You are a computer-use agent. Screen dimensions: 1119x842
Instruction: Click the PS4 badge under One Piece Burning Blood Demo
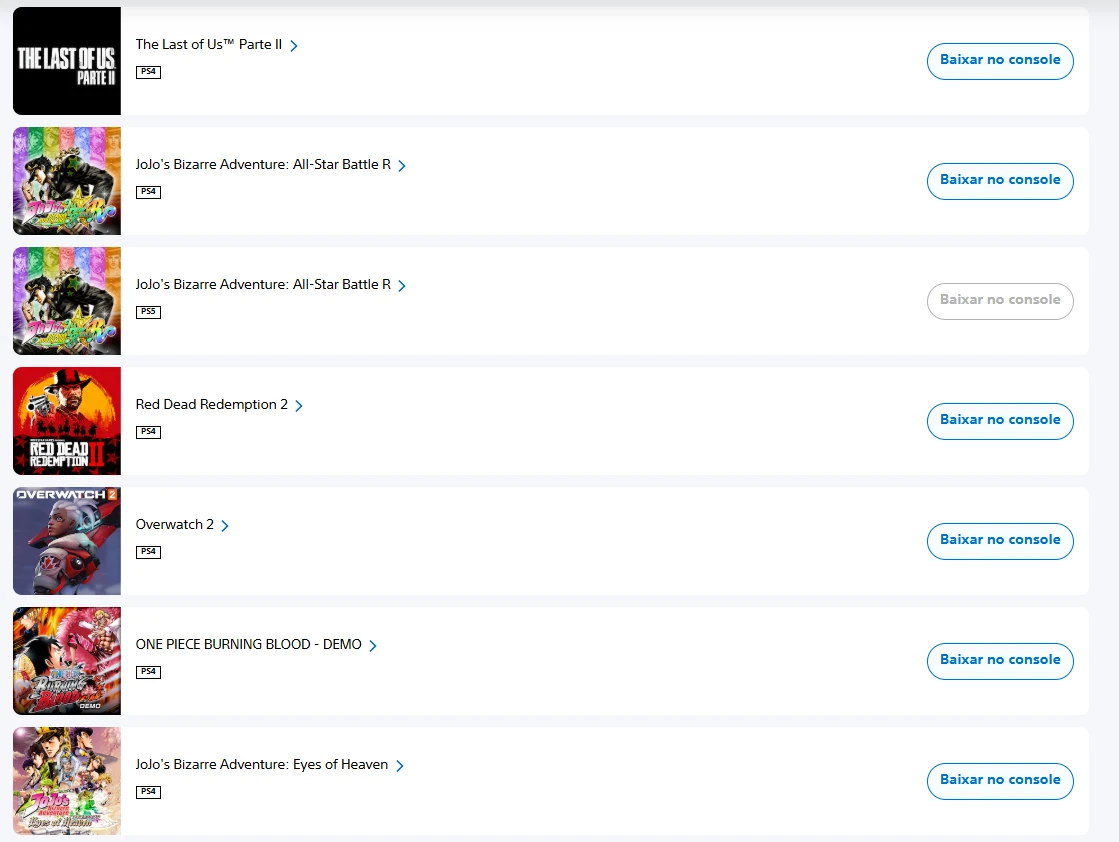pos(148,672)
